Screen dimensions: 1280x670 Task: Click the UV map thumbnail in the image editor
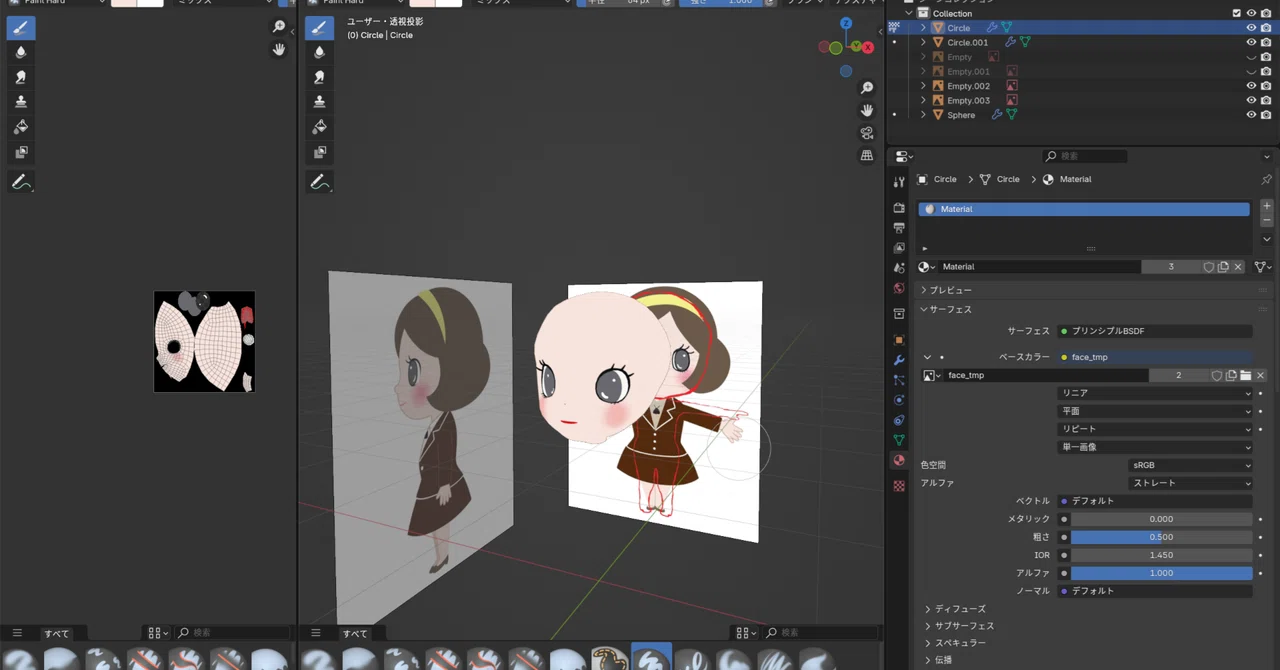tap(204, 341)
